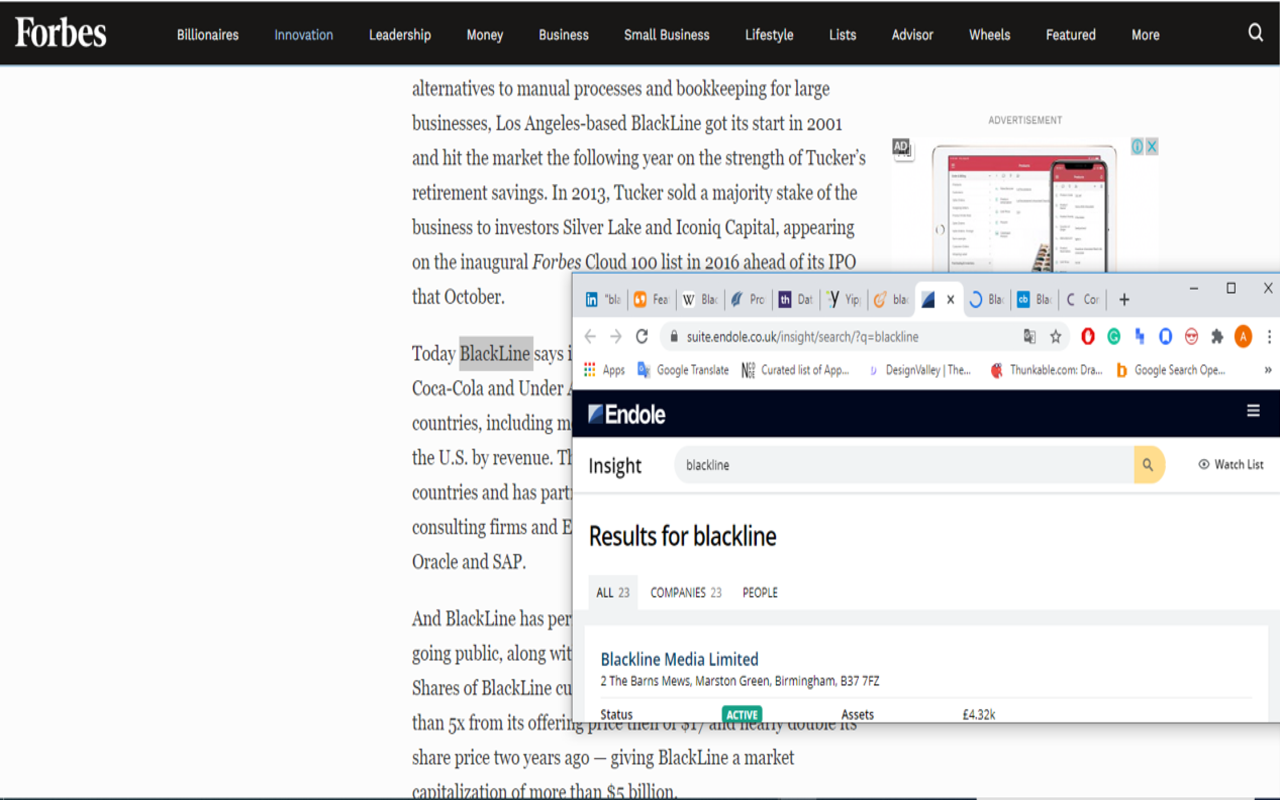This screenshot has height=800, width=1280.
Task: Click the ad info icon on Forbes ad
Action: pos(1138,146)
